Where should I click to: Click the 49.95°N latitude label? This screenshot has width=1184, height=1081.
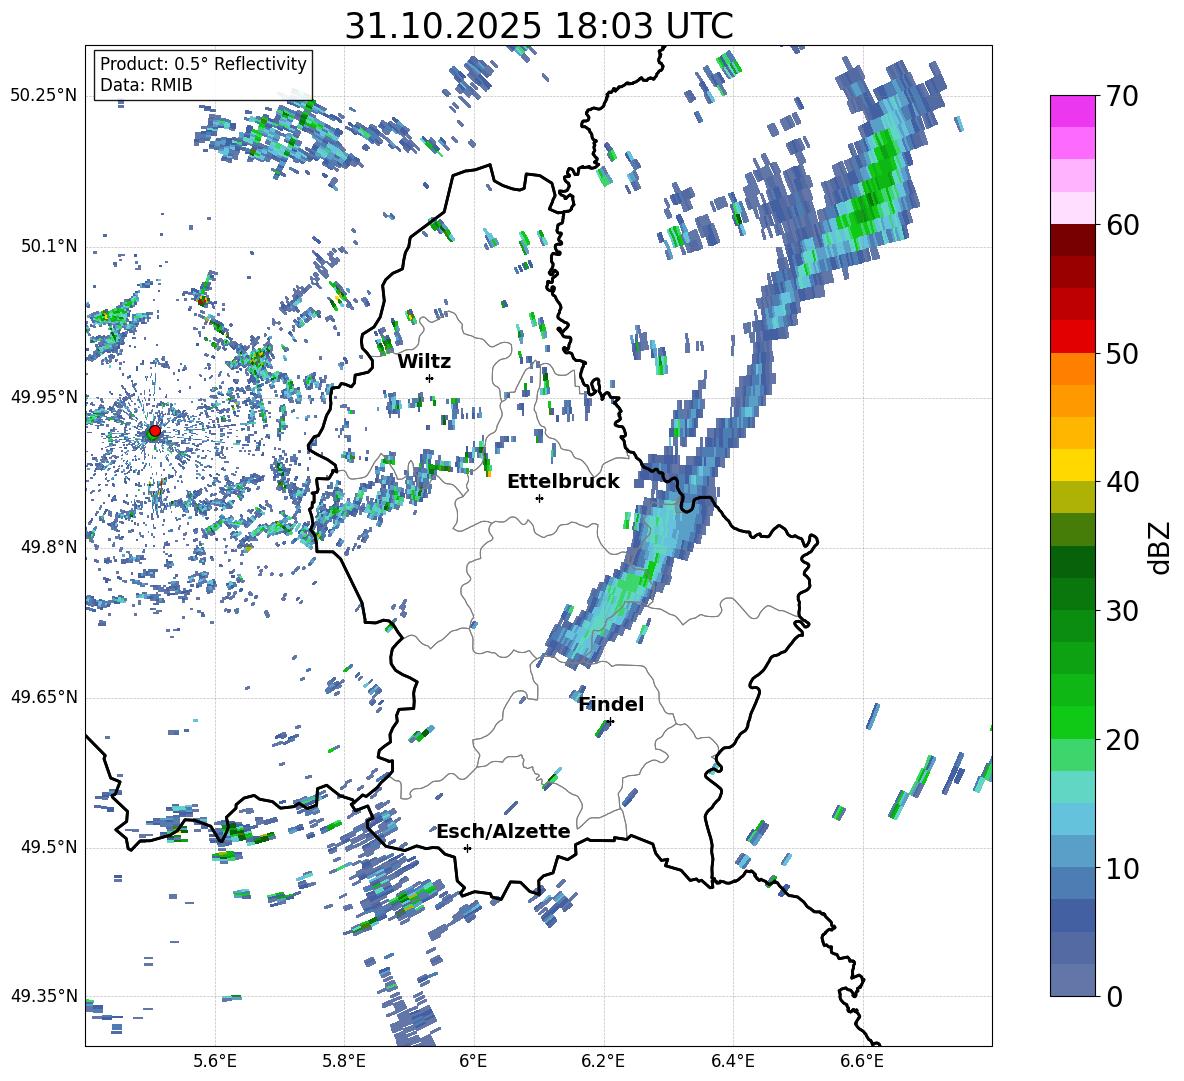pyautogui.click(x=44, y=397)
